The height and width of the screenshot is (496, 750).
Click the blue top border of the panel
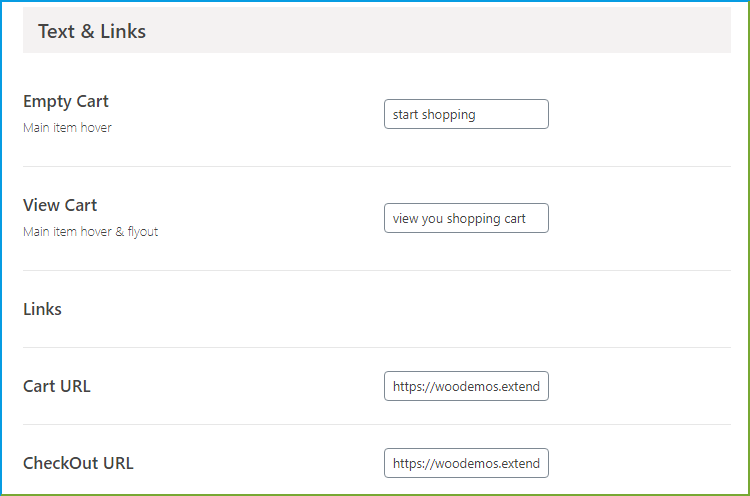pyautogui.click(x=375, y=1)
